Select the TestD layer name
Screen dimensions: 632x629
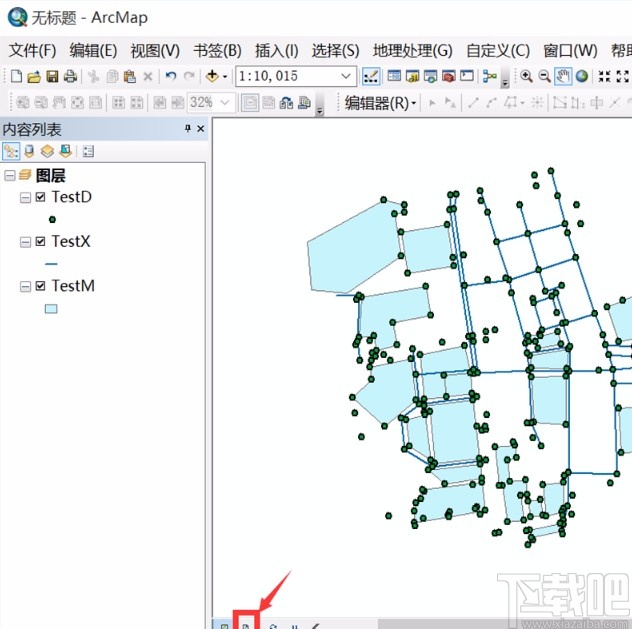pyautogui.click(x=71, y=197)
